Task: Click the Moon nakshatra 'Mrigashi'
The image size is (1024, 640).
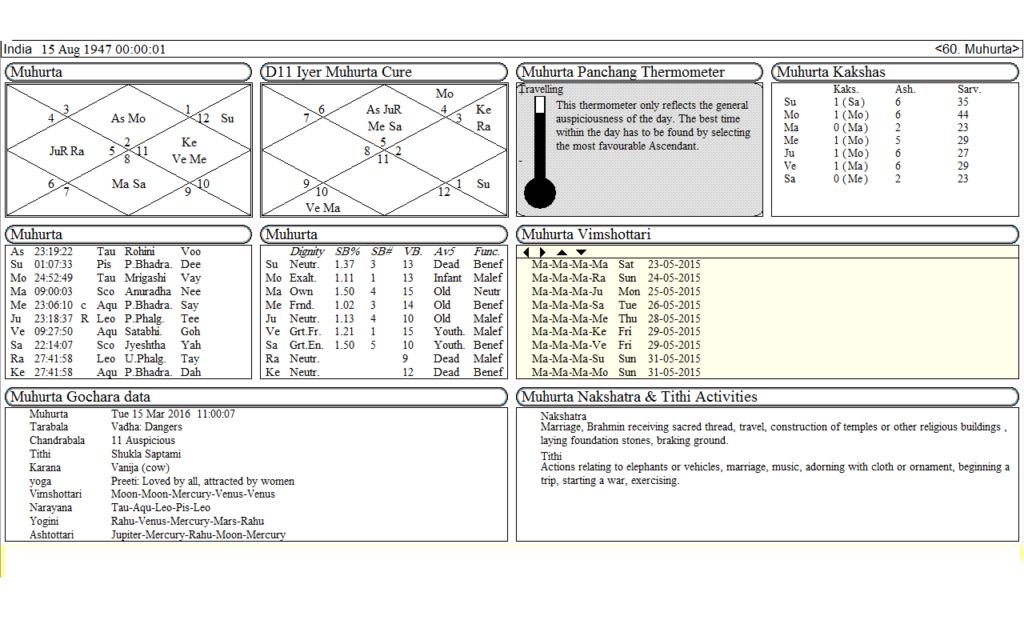Action: tap(145, 278)
